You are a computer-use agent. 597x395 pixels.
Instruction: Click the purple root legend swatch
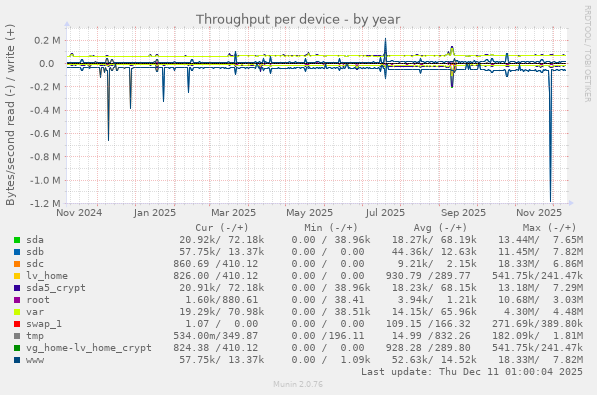point(17,300)
